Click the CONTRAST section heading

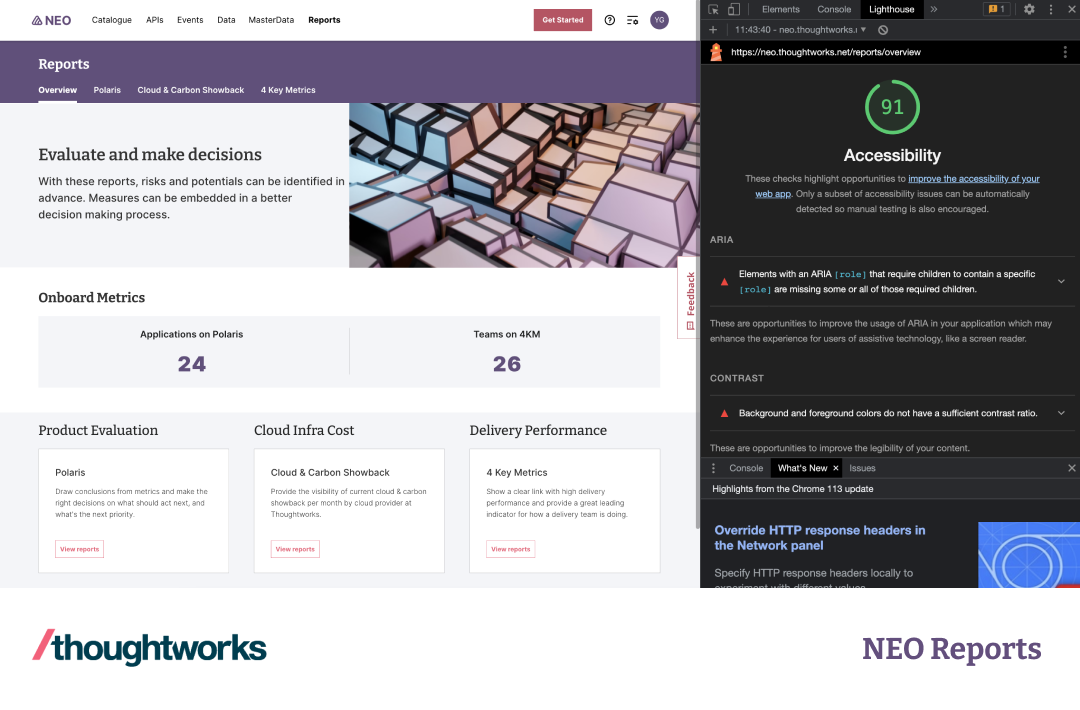coord(737,378)
